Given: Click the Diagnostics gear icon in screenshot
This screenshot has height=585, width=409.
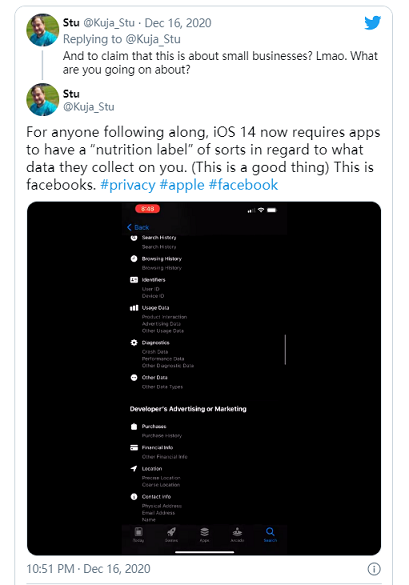Looking at the screenshot, I should click(x=134, y=342).
